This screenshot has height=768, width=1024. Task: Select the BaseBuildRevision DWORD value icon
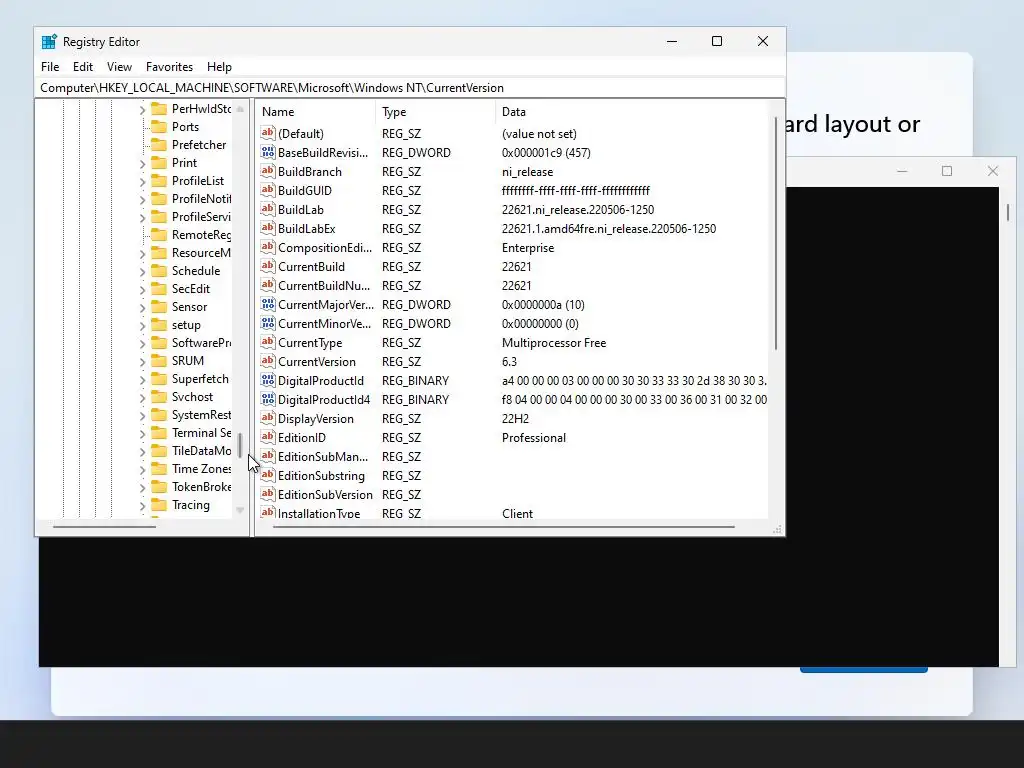click(268, 152)
